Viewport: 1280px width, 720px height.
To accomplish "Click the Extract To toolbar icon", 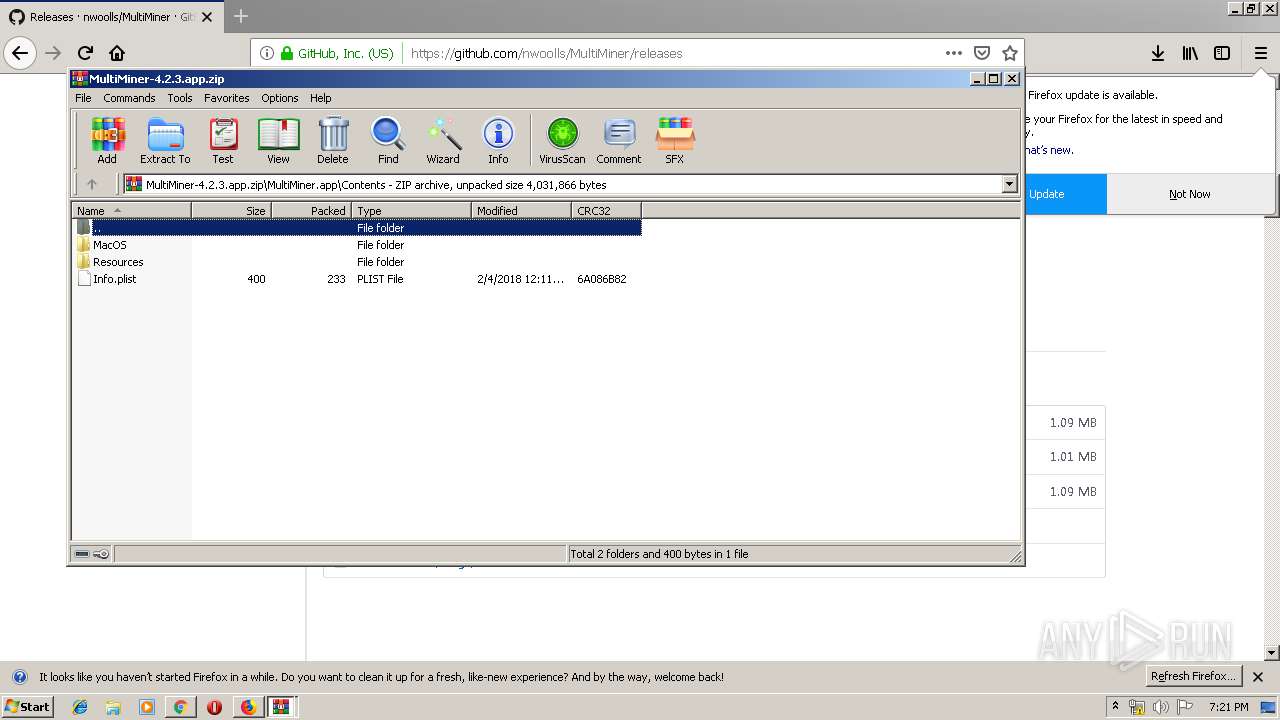I will point(165,140).
